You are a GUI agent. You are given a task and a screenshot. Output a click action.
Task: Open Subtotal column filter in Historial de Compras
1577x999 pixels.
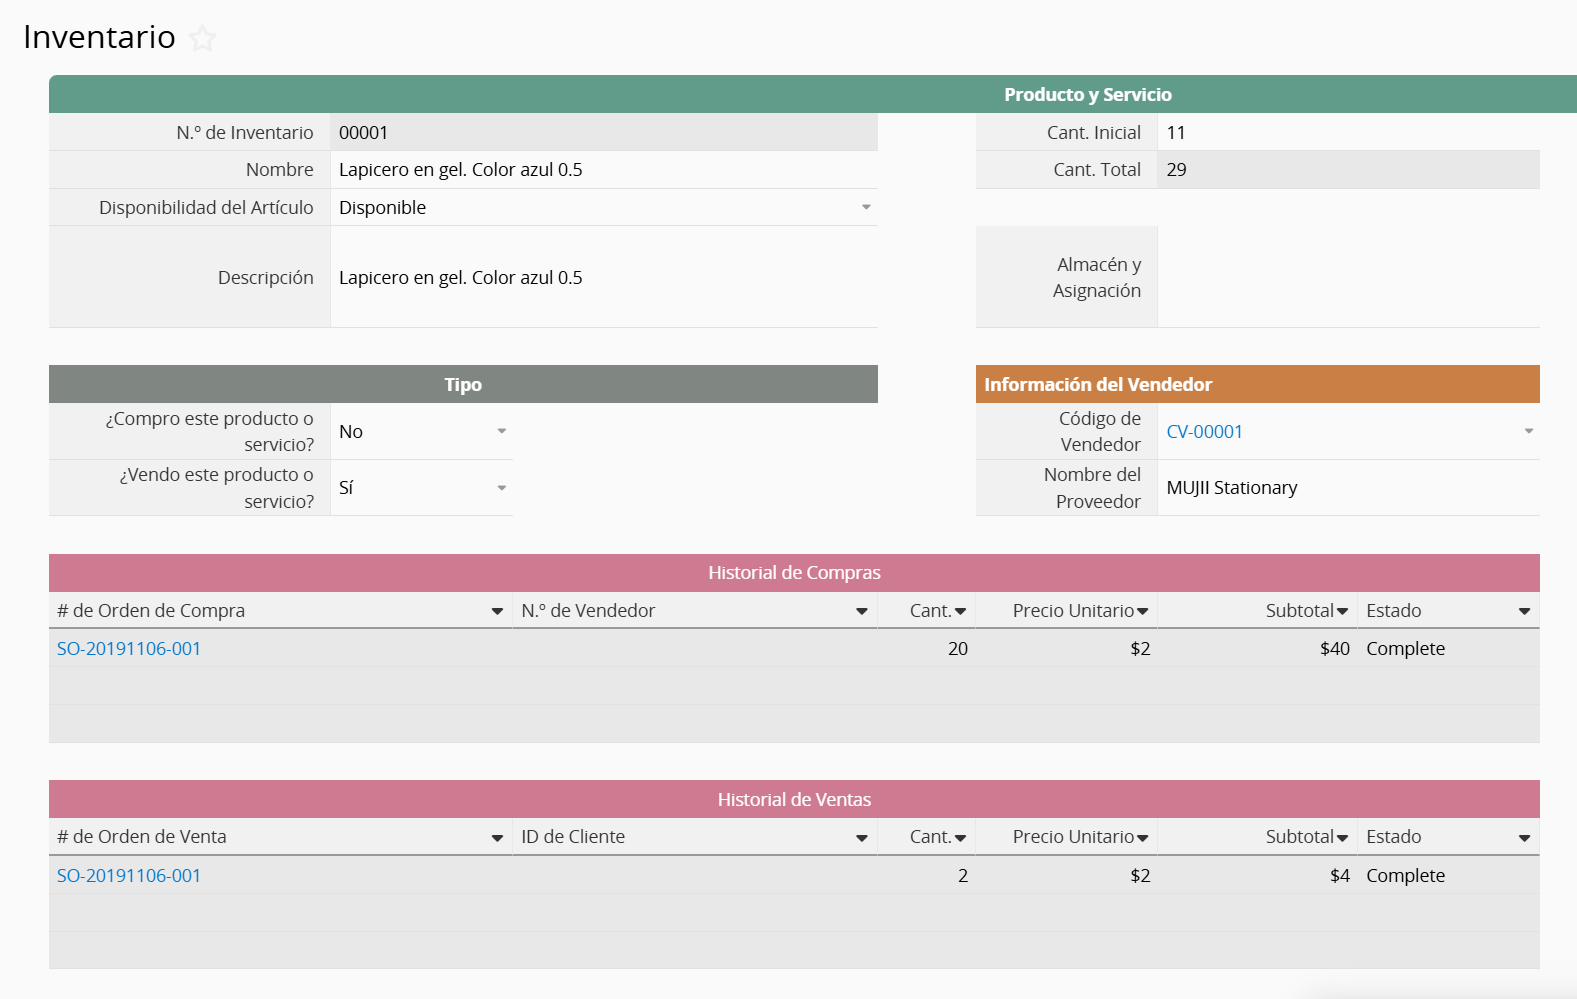click(x=1342, y=611)
